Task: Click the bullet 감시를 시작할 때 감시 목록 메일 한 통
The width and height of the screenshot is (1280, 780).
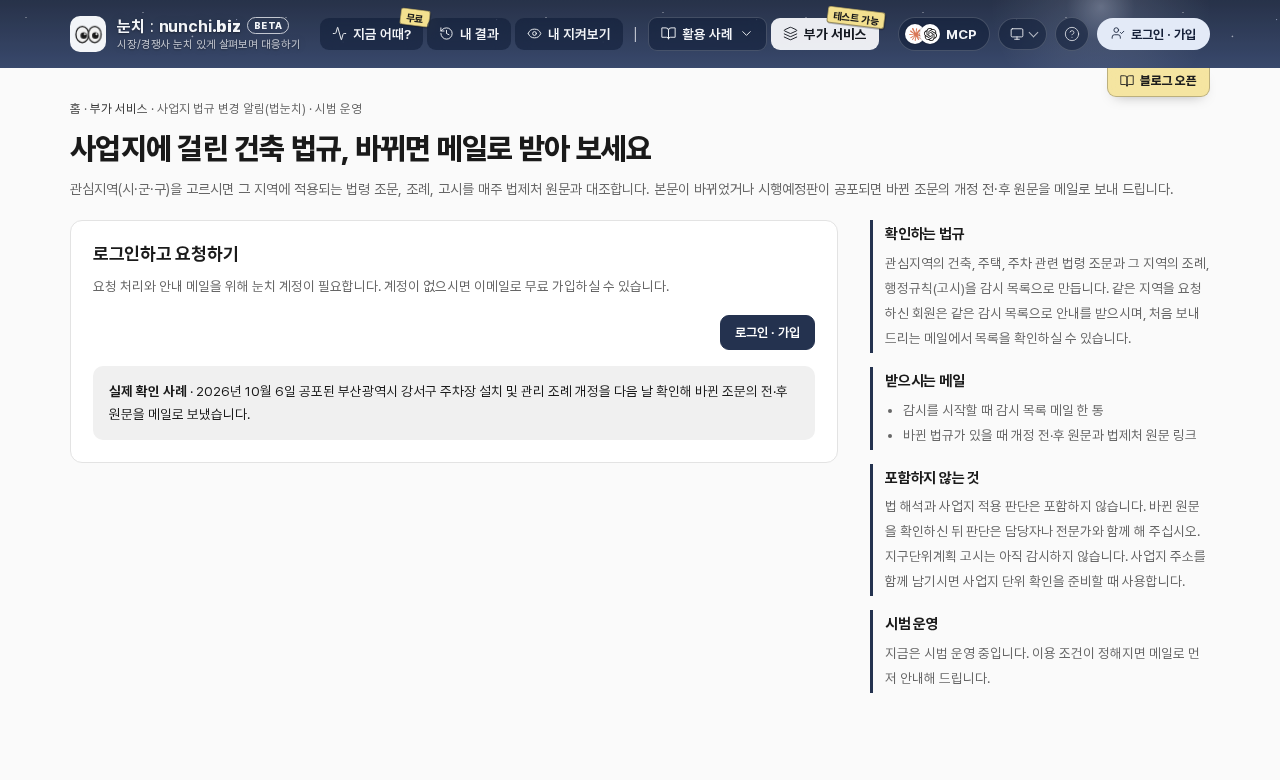Action: pos(1003,410)
